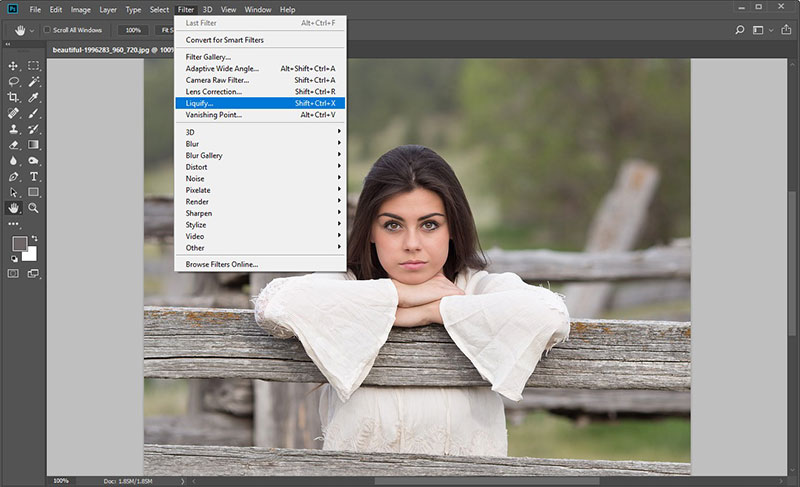This screenshot has width=800, height=487.
Task: Open the Window menu
Action: [258, 10]
